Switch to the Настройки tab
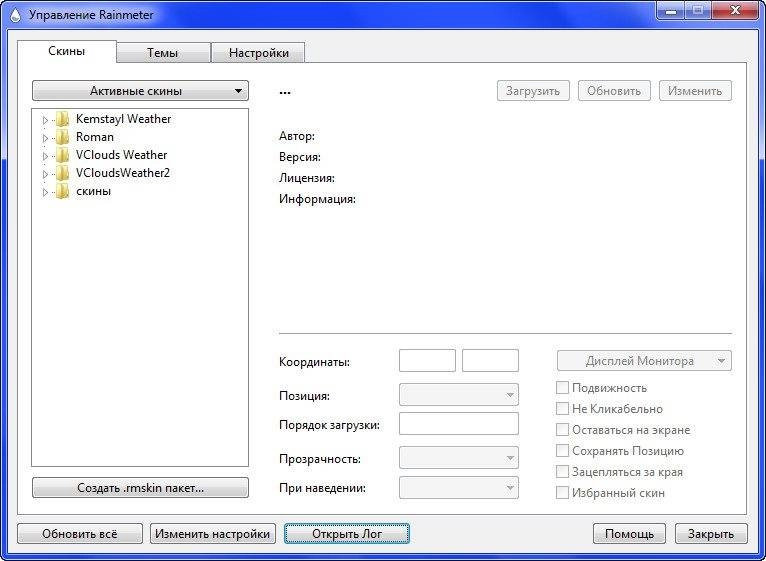 click(x=258, y=53)
